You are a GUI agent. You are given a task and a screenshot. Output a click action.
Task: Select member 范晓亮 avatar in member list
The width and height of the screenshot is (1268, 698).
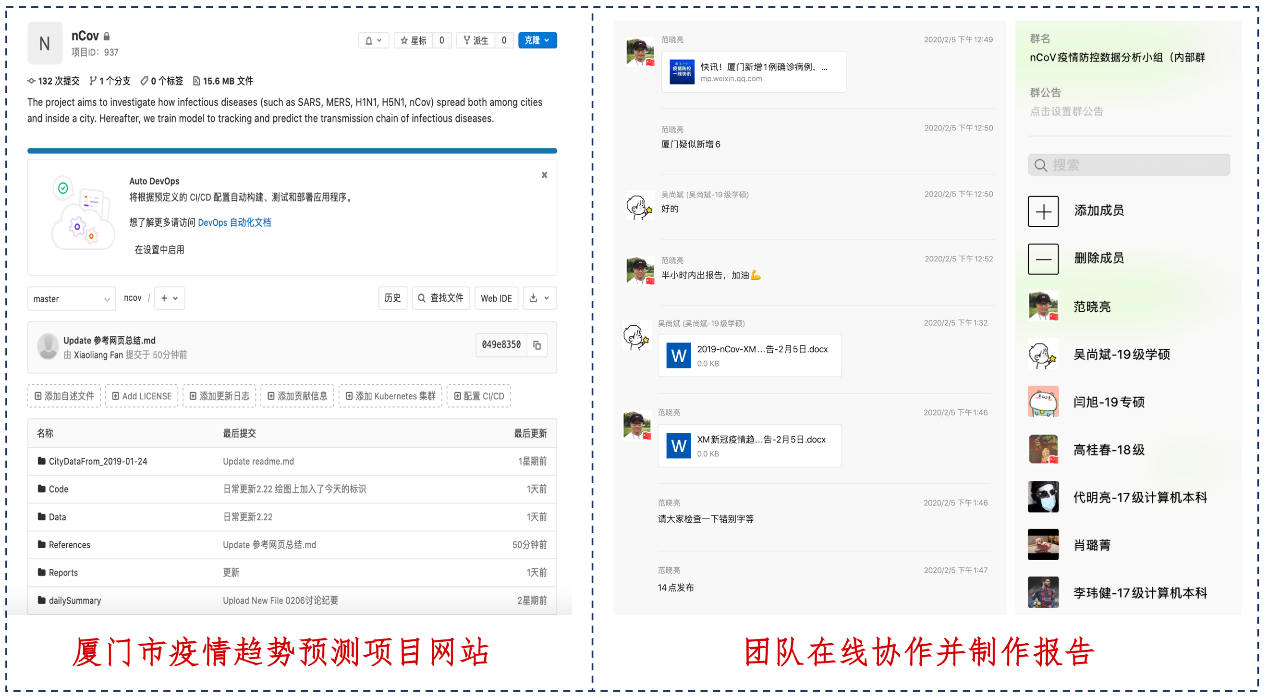click(x=1043, y=307)
